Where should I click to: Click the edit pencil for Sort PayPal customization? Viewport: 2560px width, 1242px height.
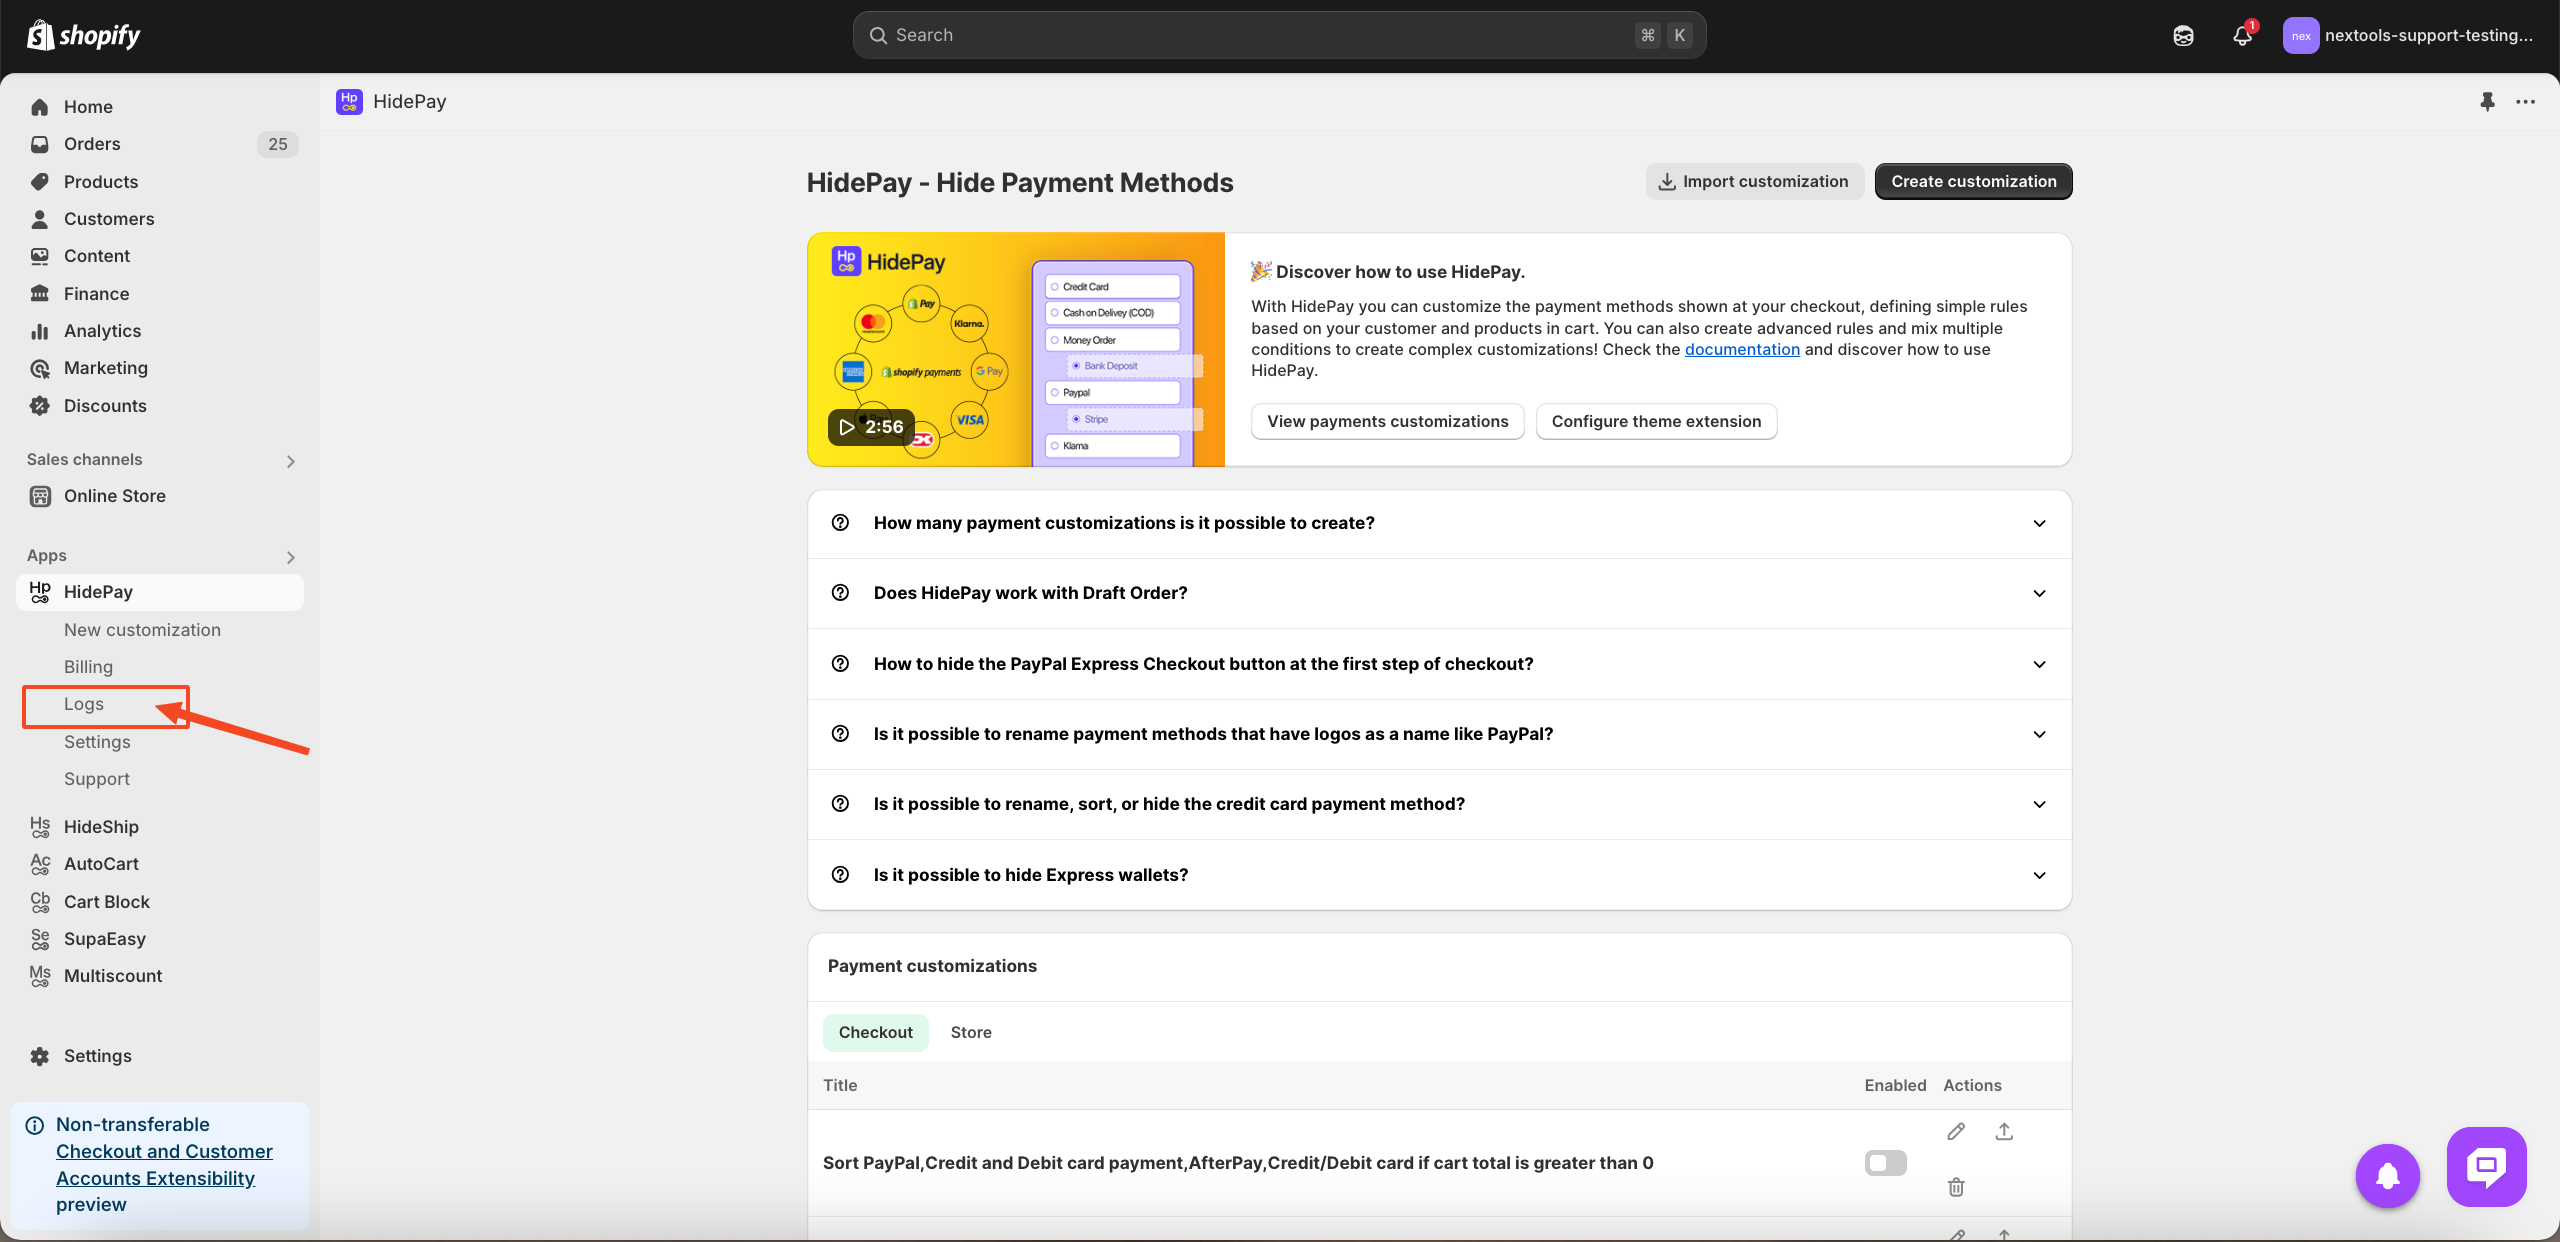1956,1131
